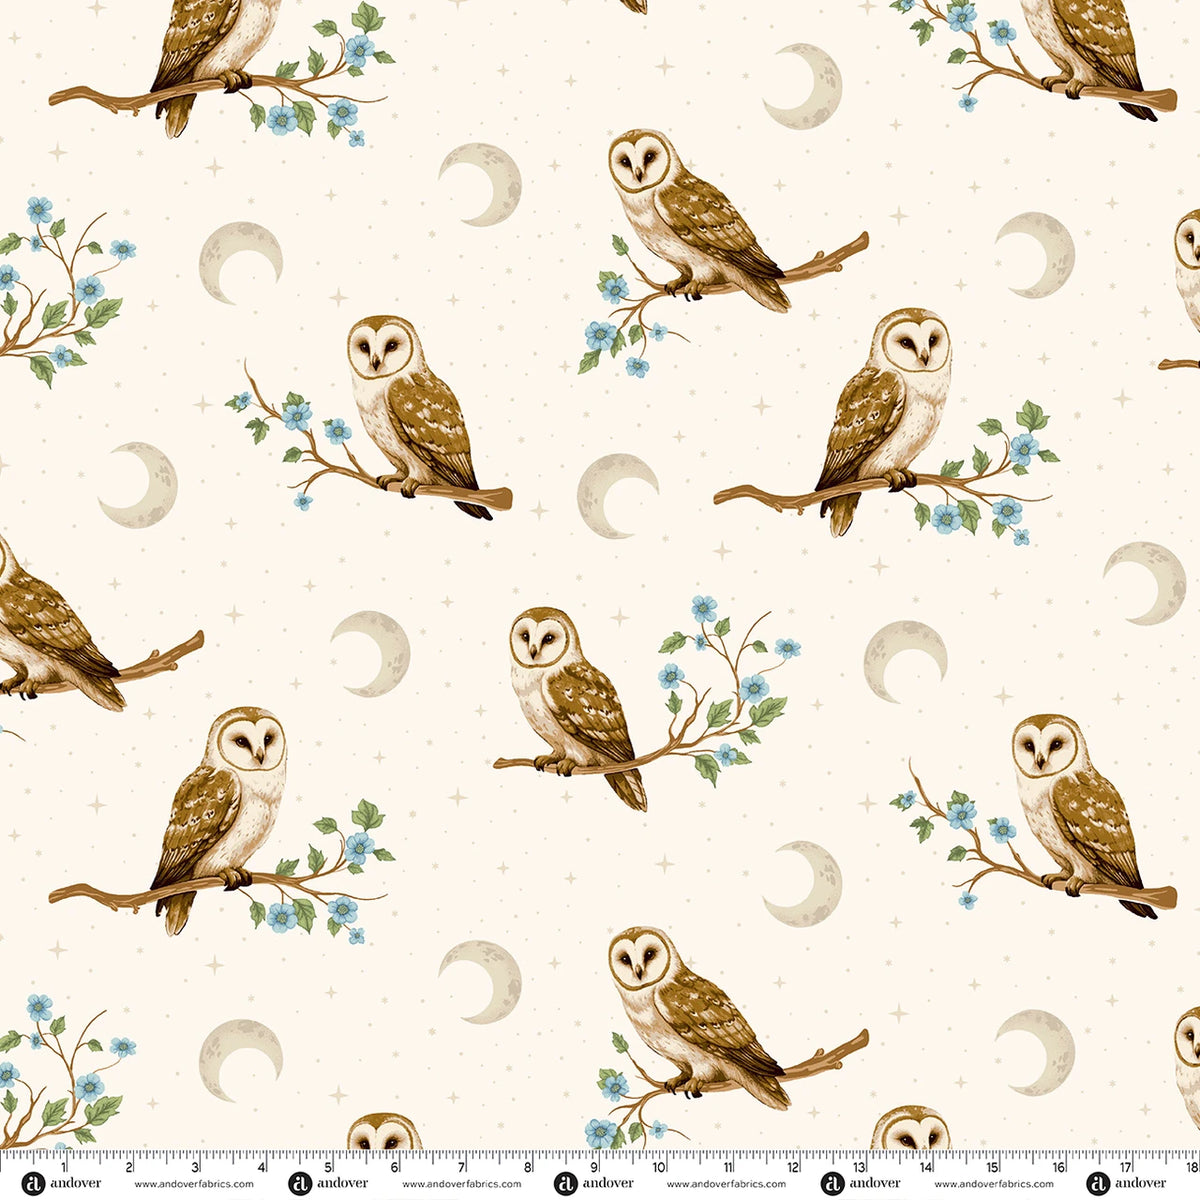Click the ruler number "16"
This screenshot has height=1200, width=1200.
click(x=1059, y=1165)
